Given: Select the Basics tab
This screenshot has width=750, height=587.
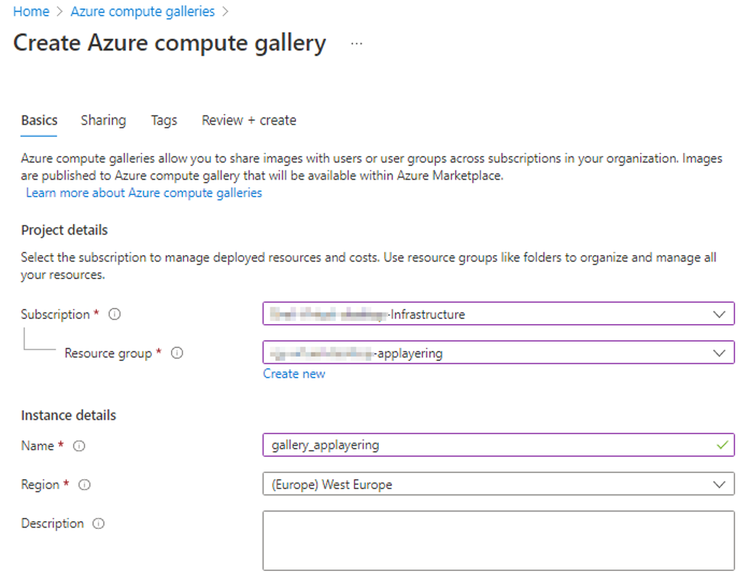Looking at the screenshot, I should (39, 120).
